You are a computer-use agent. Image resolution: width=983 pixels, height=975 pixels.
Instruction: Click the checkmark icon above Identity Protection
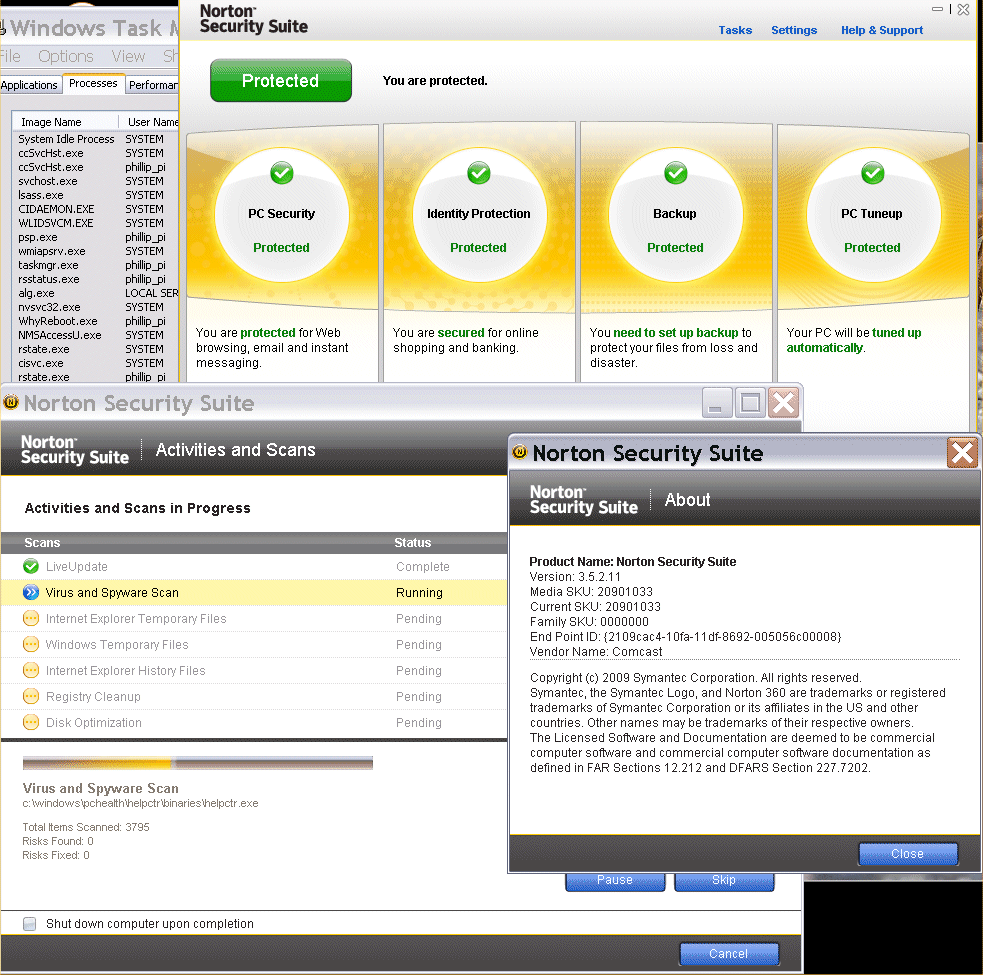click(x=479, y=174)
